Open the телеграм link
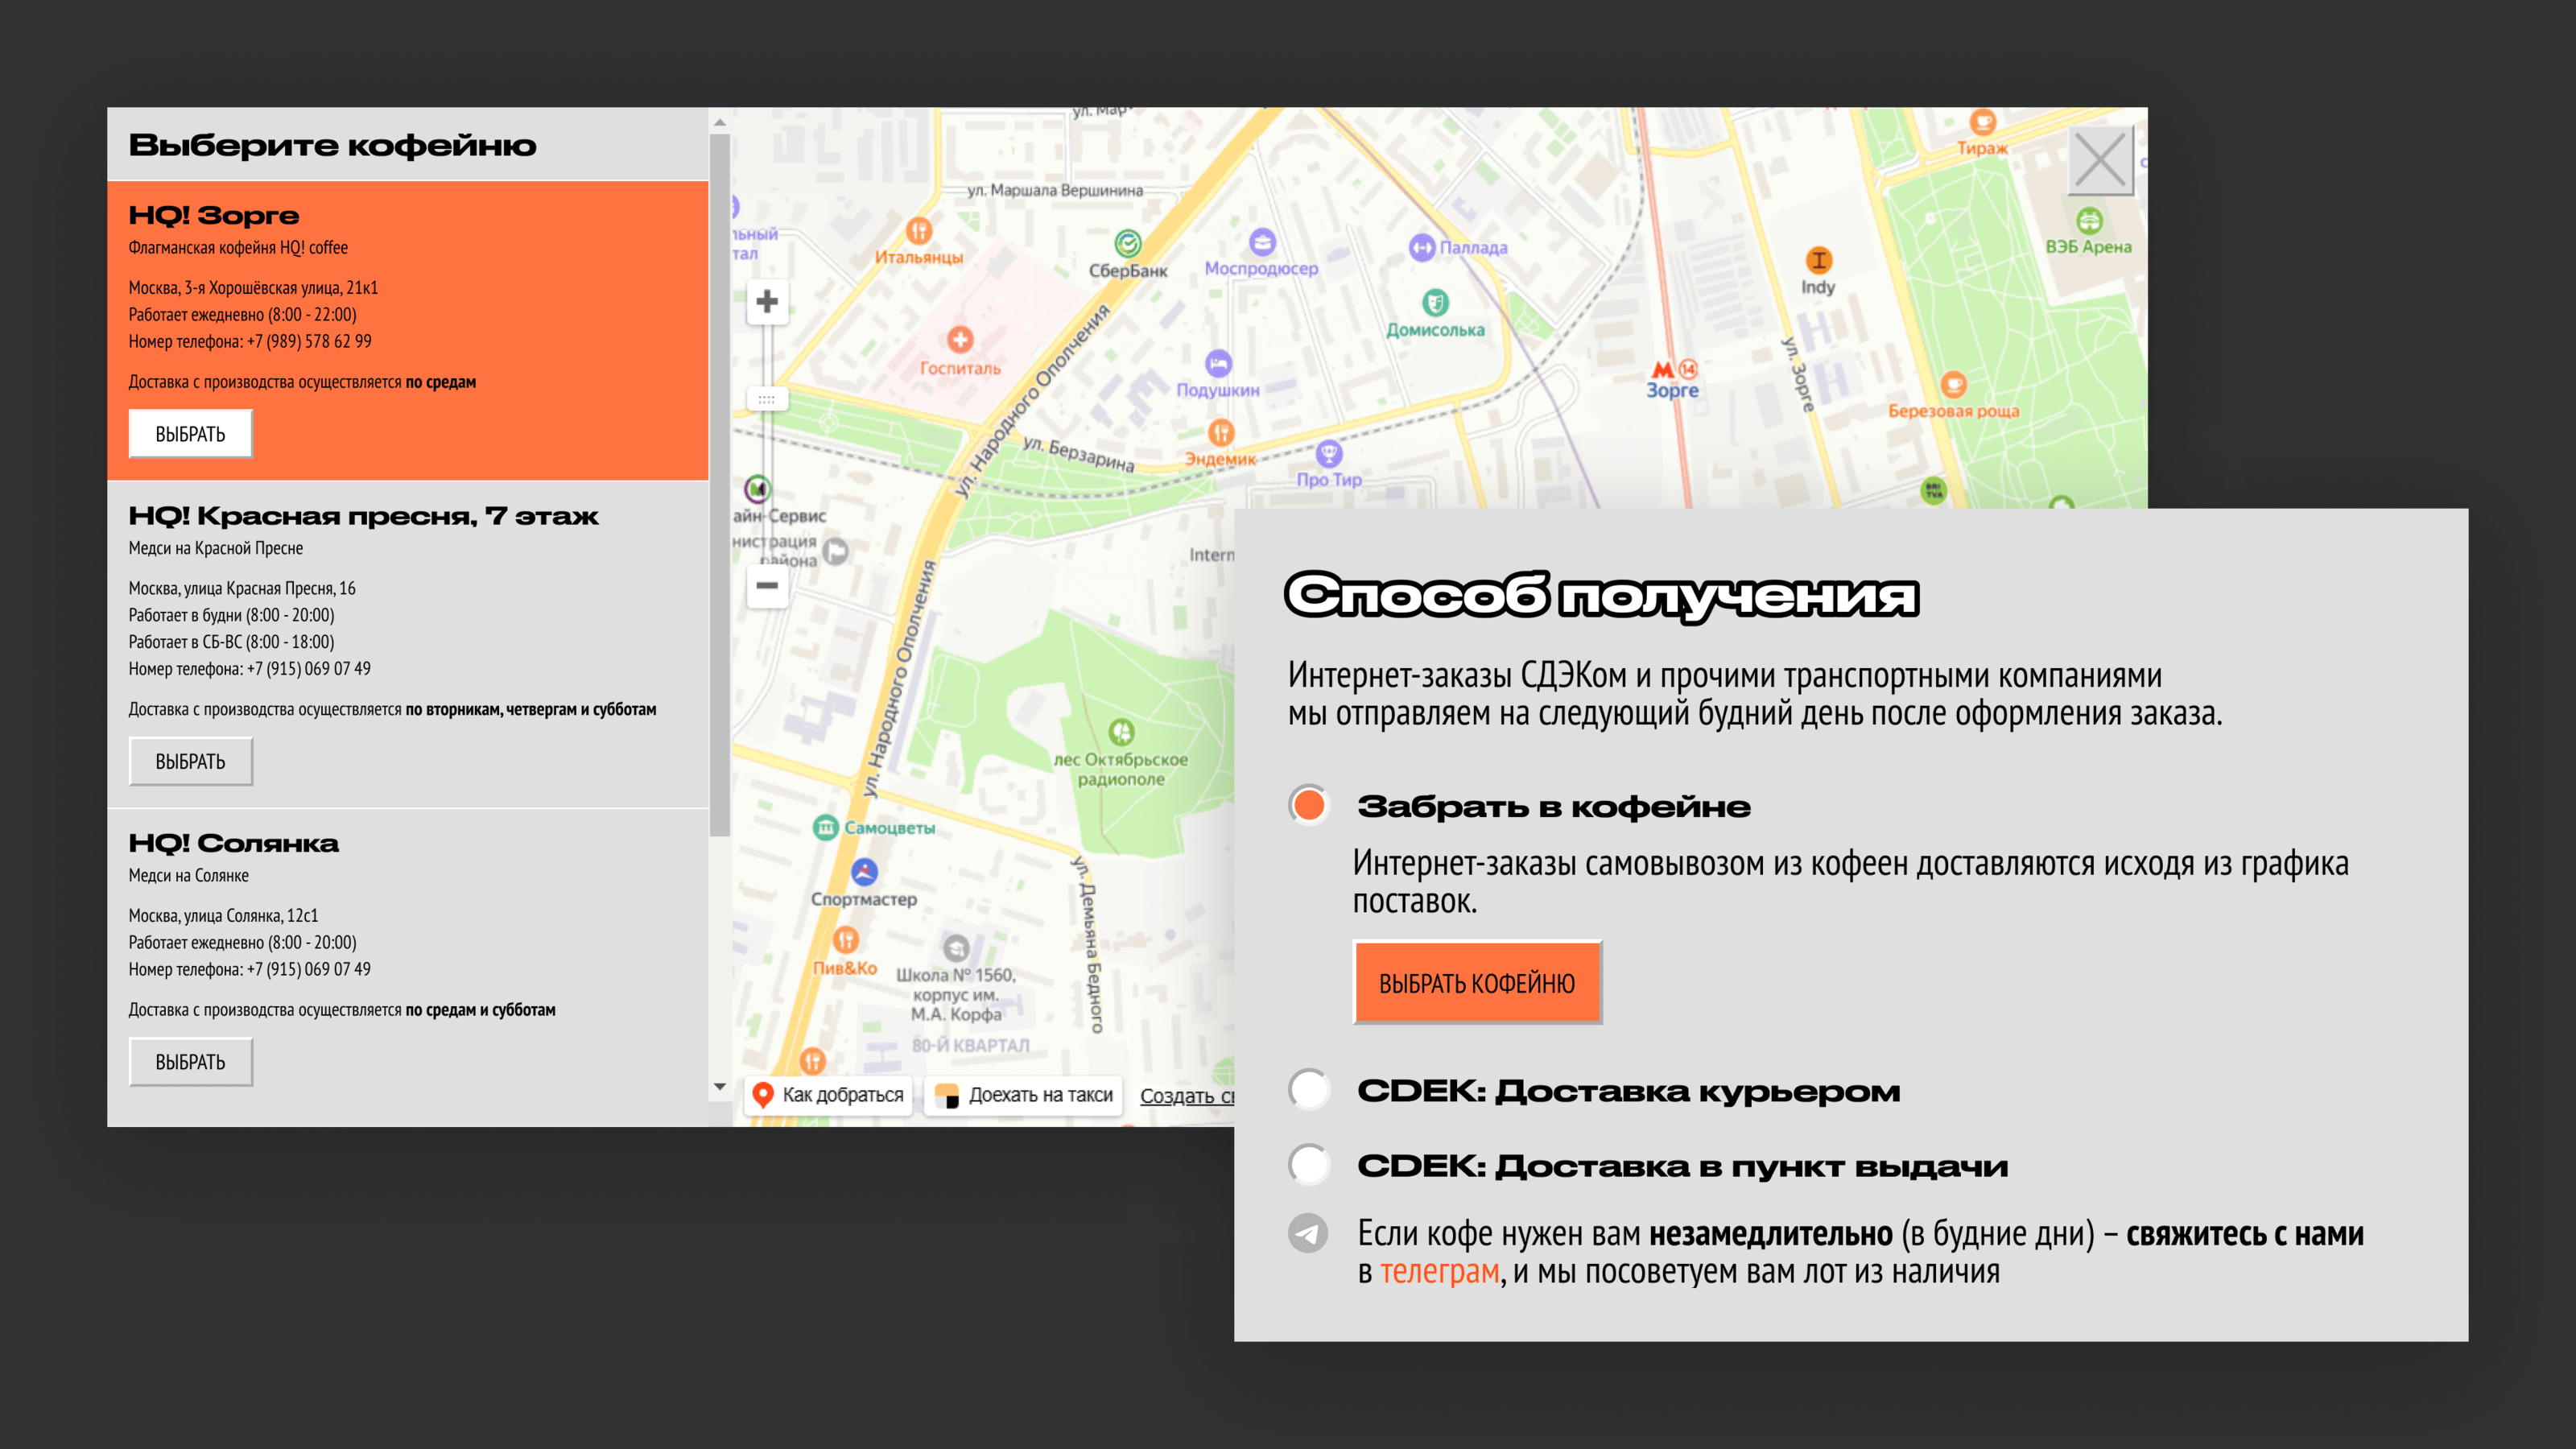Screen dimensions: 2576x1449 click(1439, 1271)
